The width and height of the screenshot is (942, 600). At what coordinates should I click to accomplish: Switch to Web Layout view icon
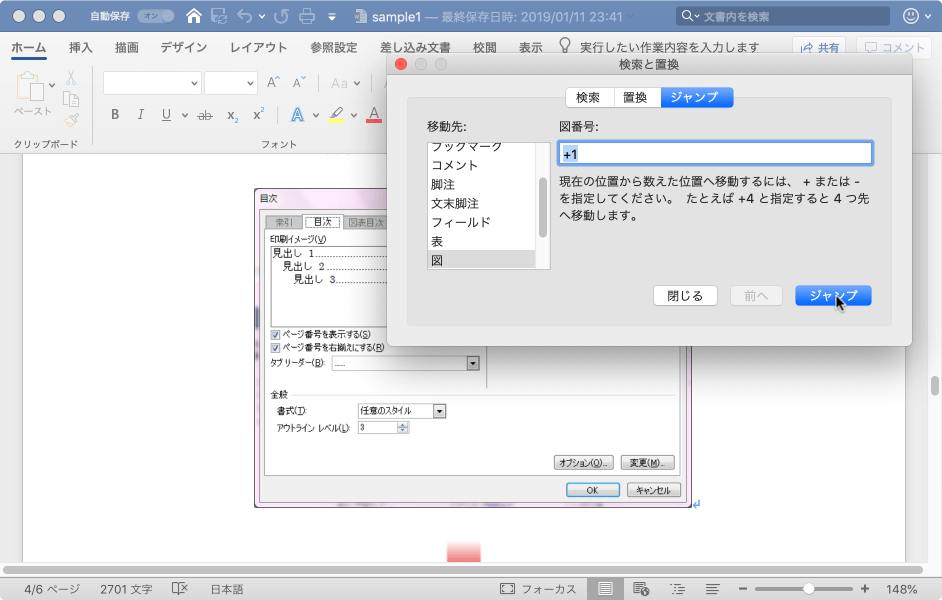tap(640, 589)
